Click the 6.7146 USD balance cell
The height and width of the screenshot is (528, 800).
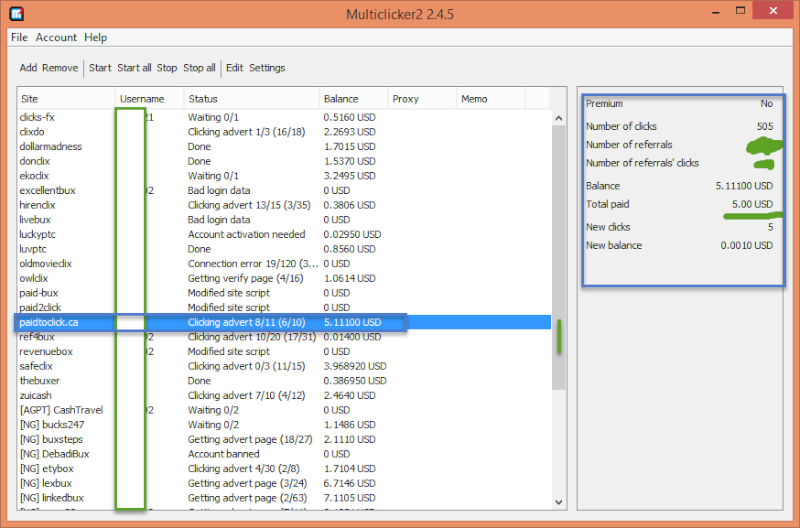(349, 484)
